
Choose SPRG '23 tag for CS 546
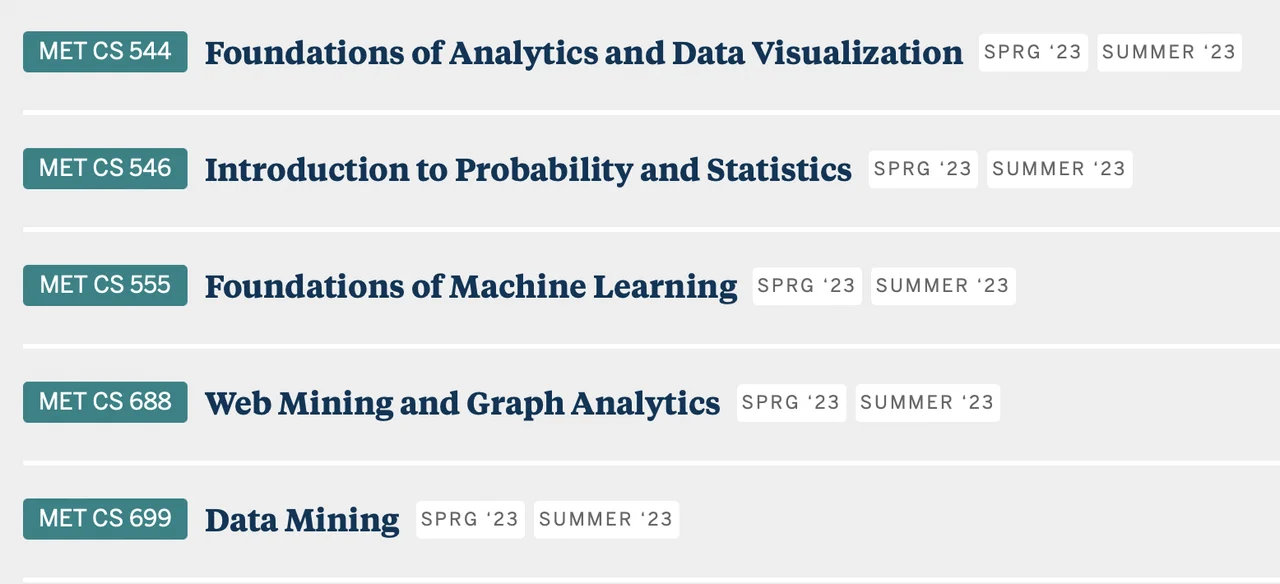923,170
